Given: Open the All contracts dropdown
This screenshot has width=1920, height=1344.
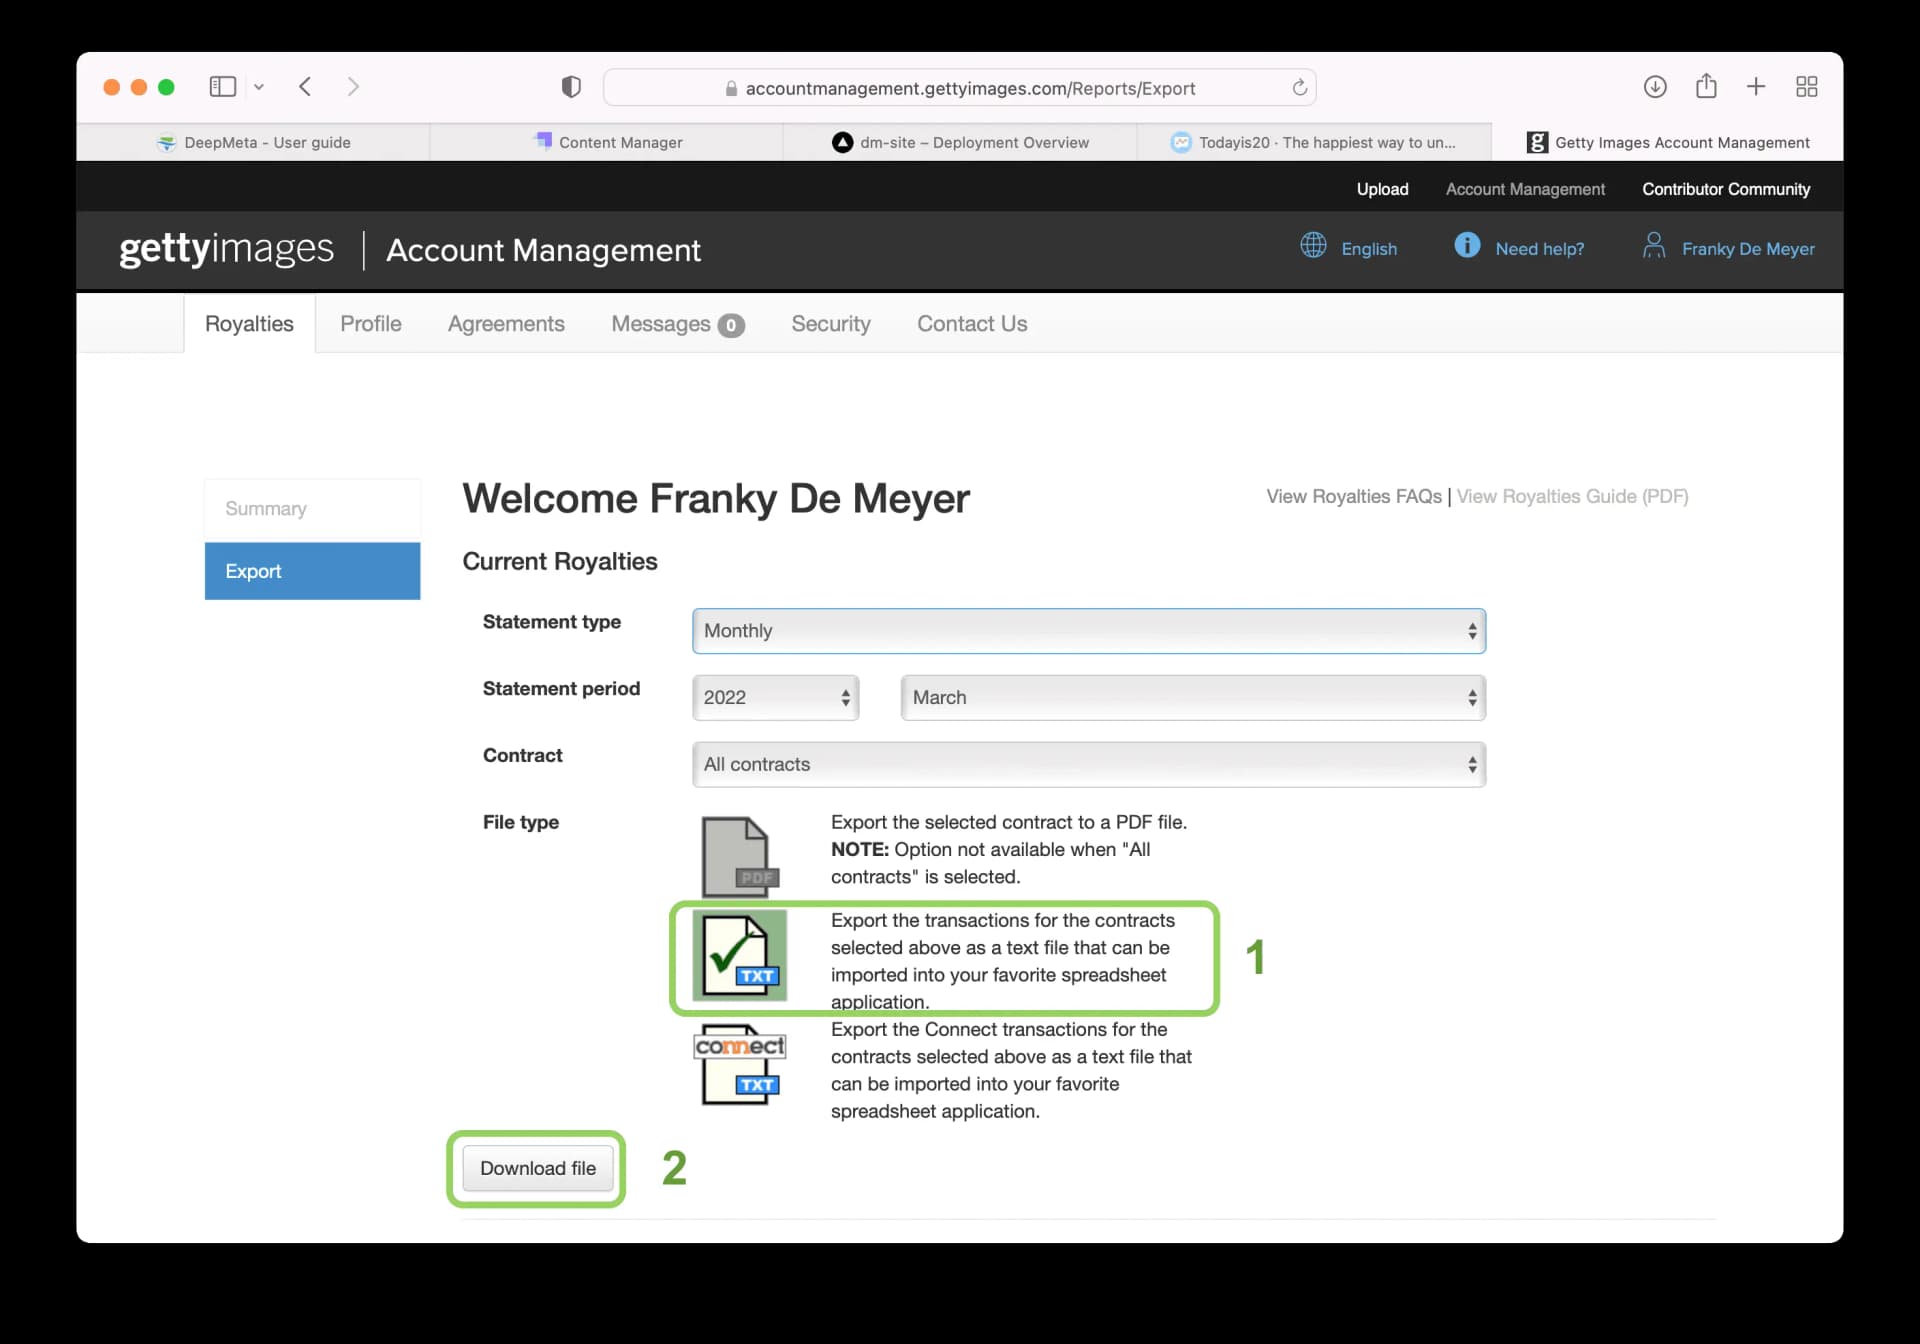Looking at the screenshot, I should [x=1088, y=765].
